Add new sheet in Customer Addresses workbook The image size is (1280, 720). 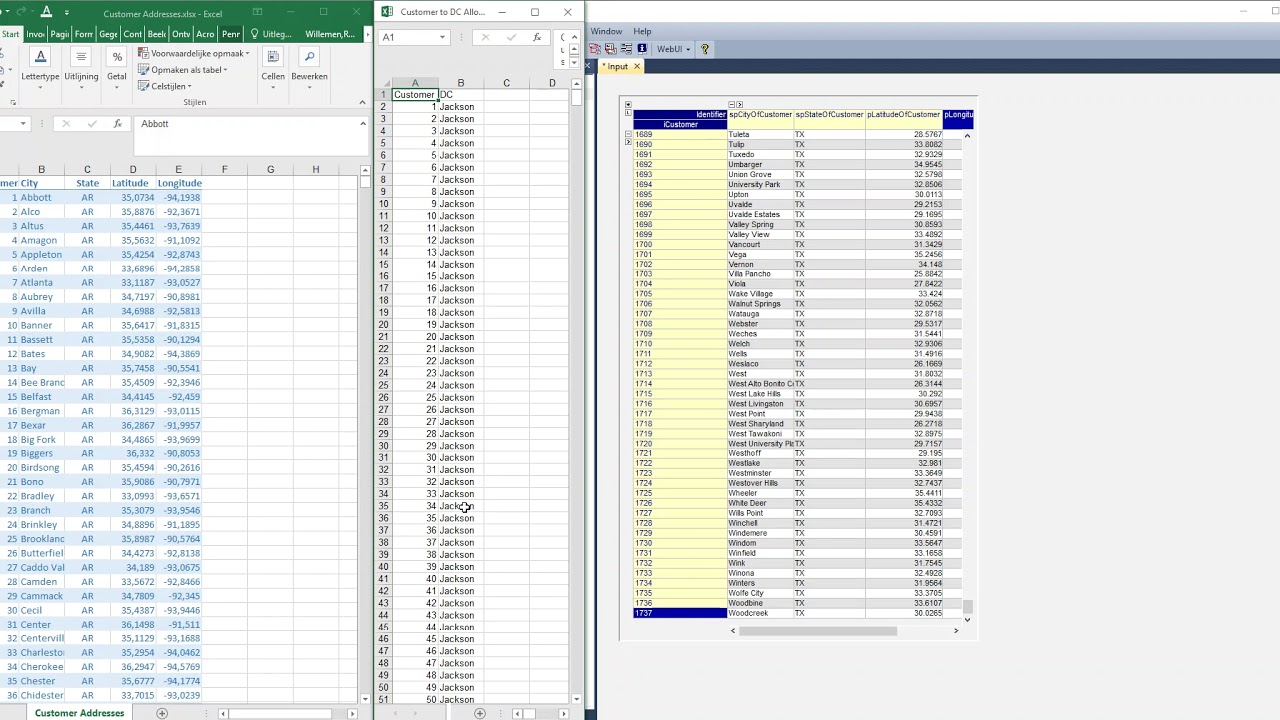point(162,713)
